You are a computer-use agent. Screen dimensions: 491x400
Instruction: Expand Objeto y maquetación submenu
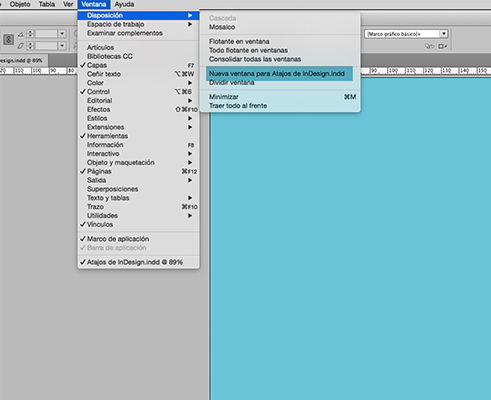pyautogui.click(x=138, y=162)
